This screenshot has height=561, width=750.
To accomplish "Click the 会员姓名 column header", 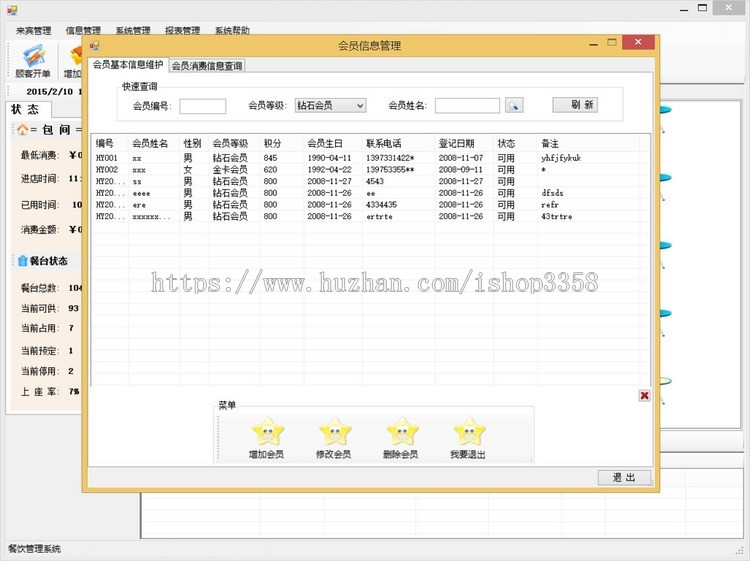I will coord(154,143).
